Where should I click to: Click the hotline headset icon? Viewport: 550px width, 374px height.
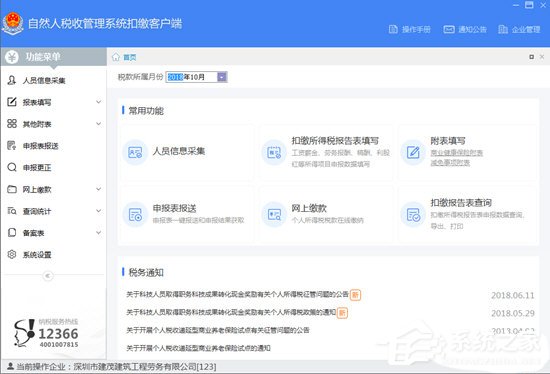click(x=25, y=333)
